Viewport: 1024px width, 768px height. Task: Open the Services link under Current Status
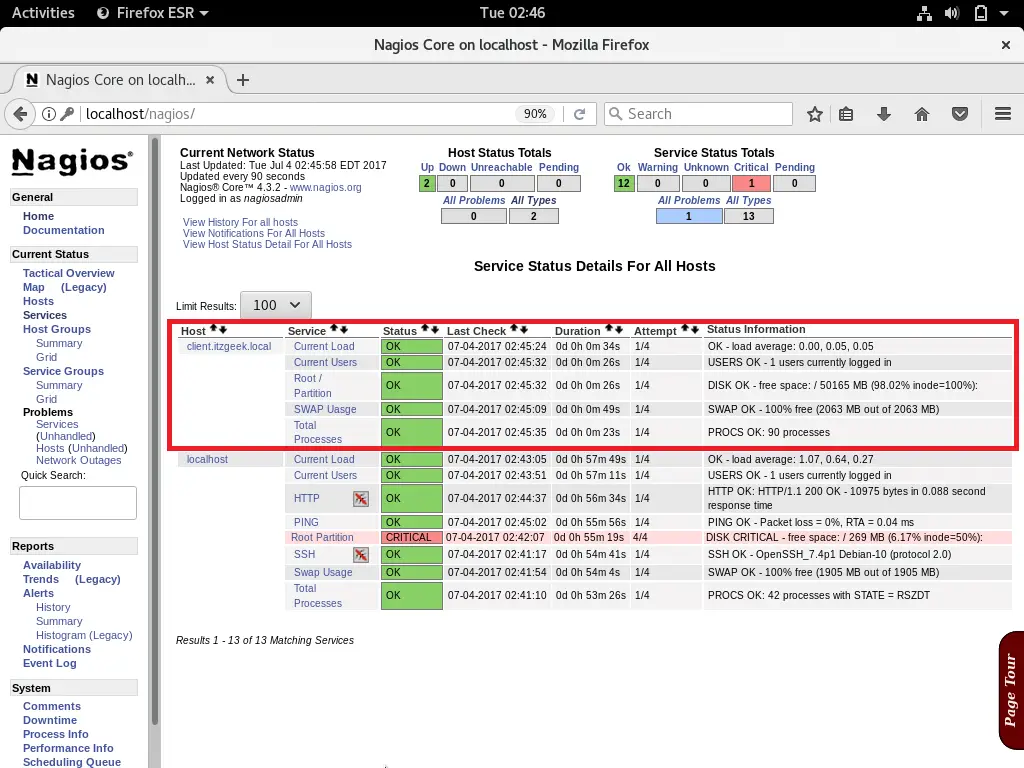pos(44,315)
